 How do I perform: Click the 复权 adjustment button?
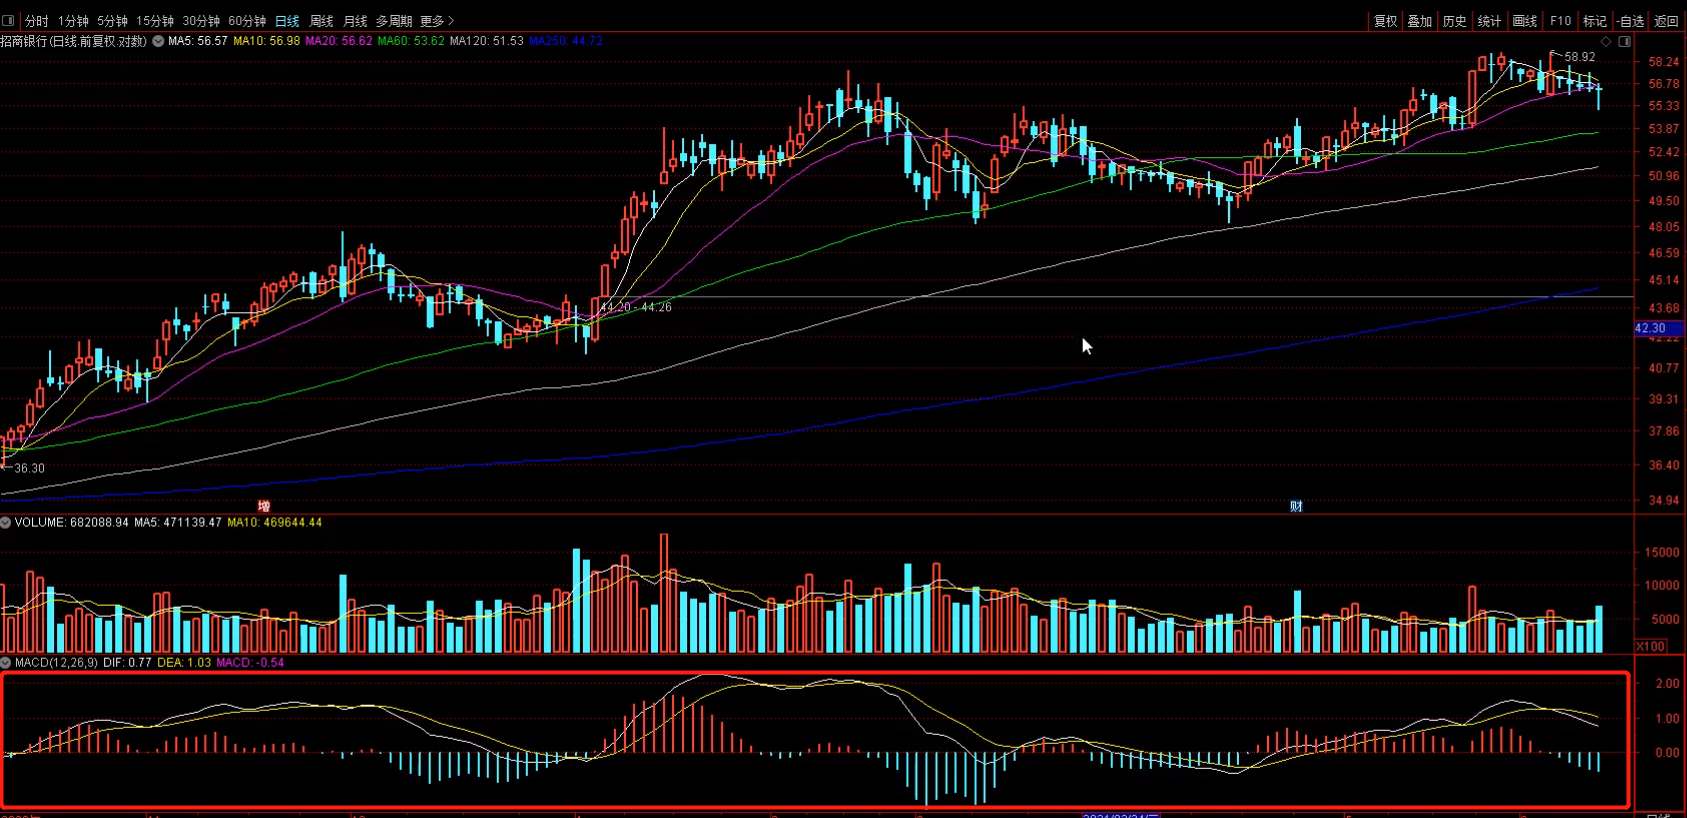[x=1385, y=21]
